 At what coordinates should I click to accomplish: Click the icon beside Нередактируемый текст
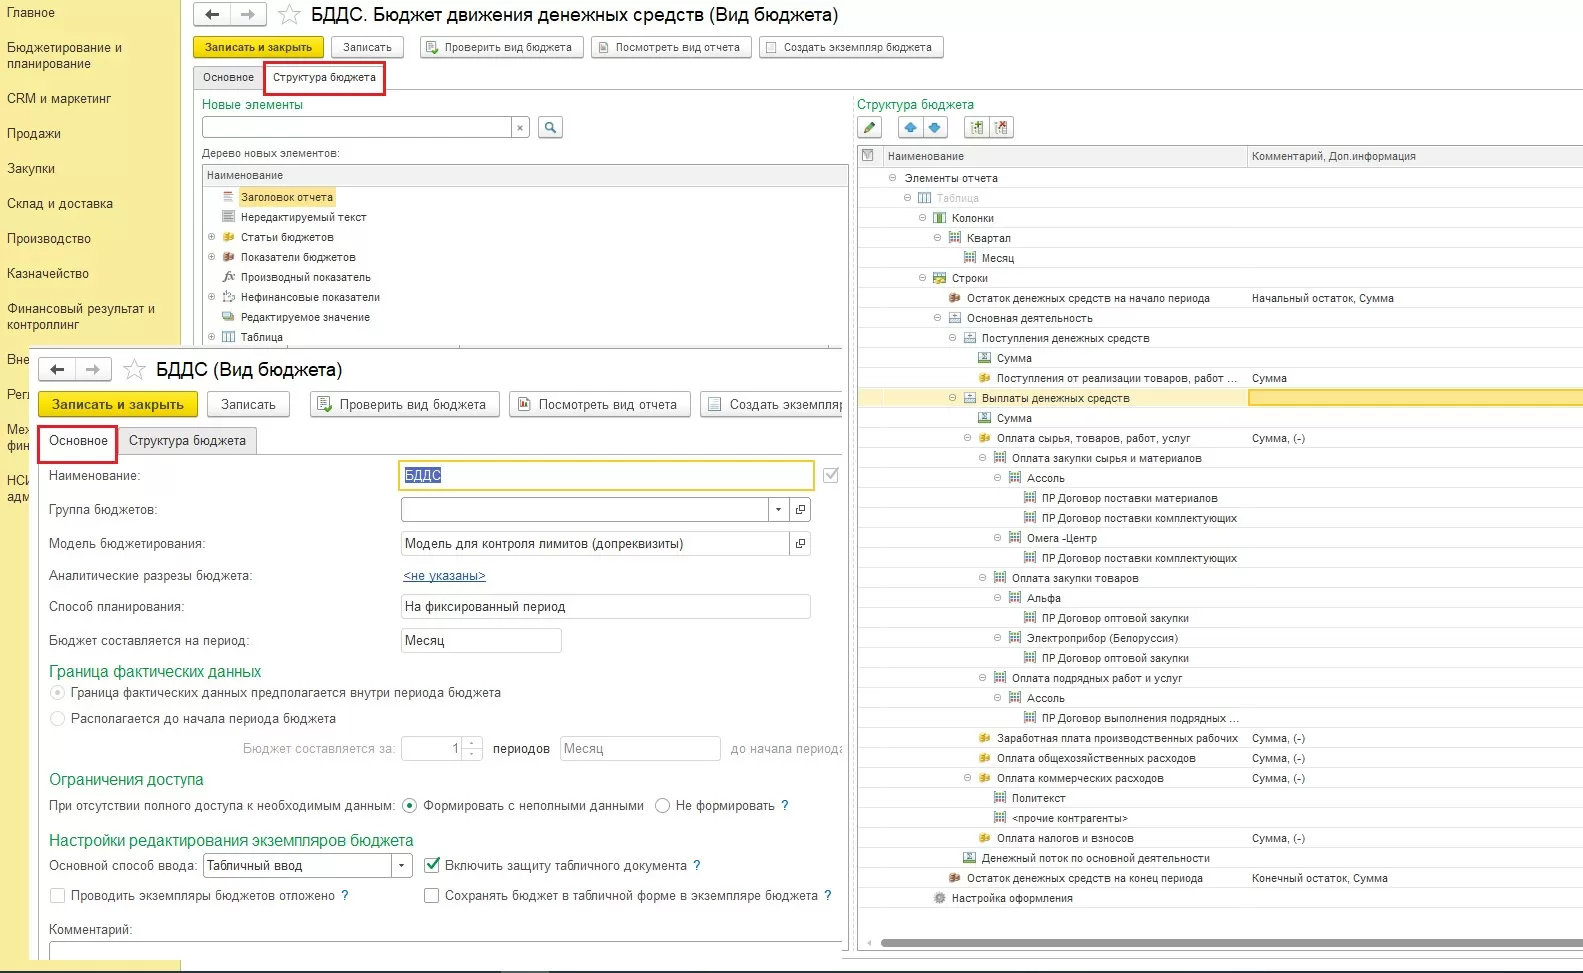[228, 217]
